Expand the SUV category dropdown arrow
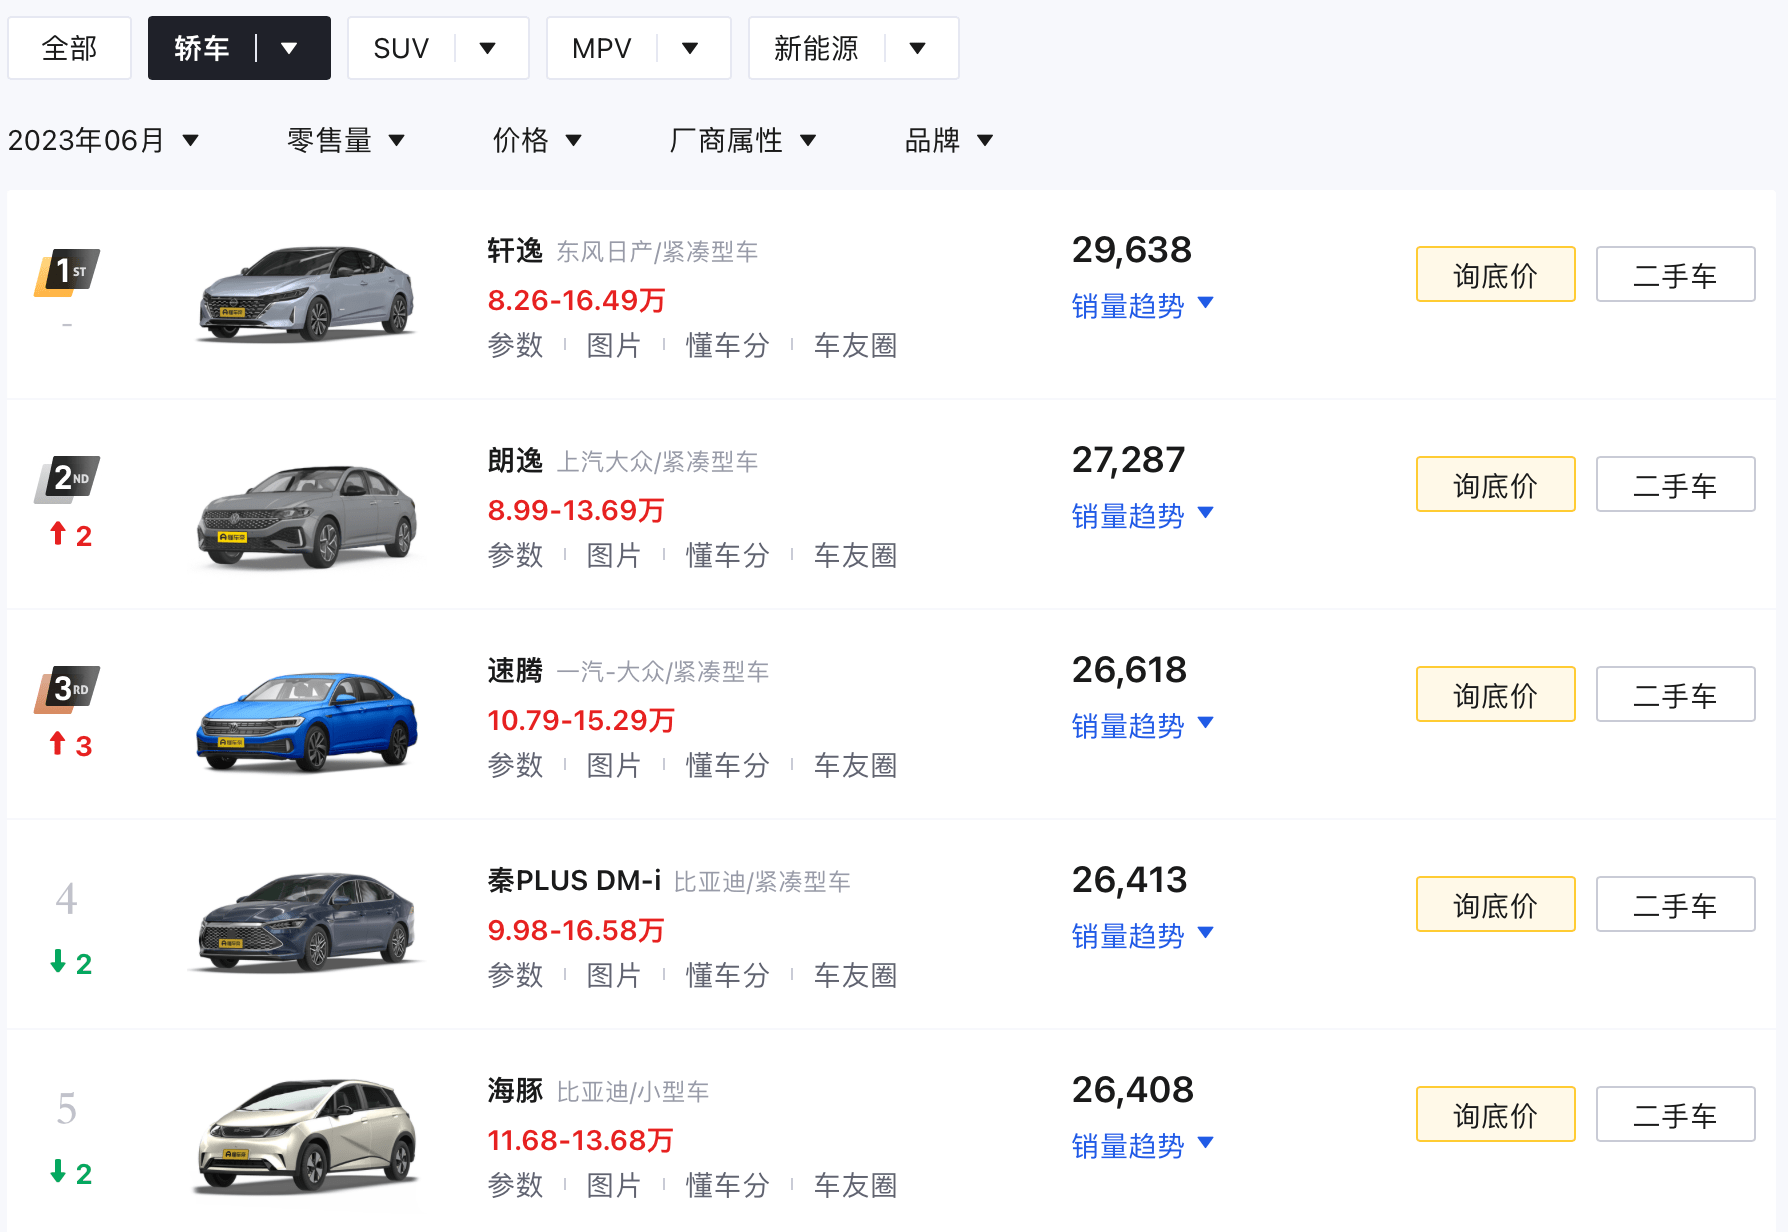 click(488, 48)
